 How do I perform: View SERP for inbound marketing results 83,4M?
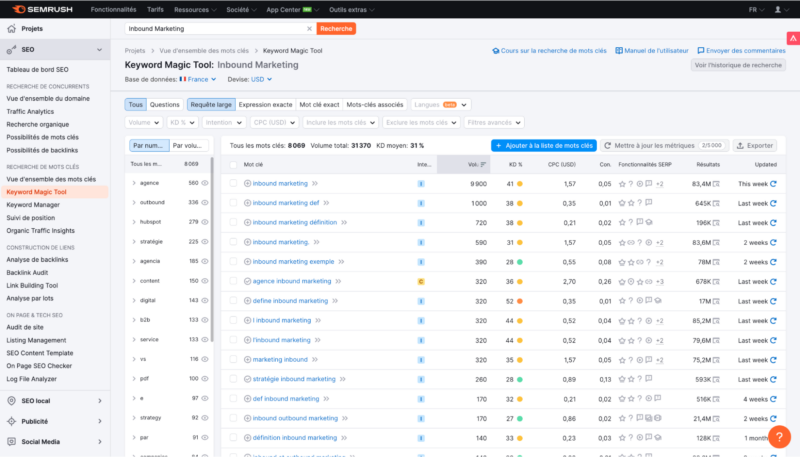pos(716,184)
